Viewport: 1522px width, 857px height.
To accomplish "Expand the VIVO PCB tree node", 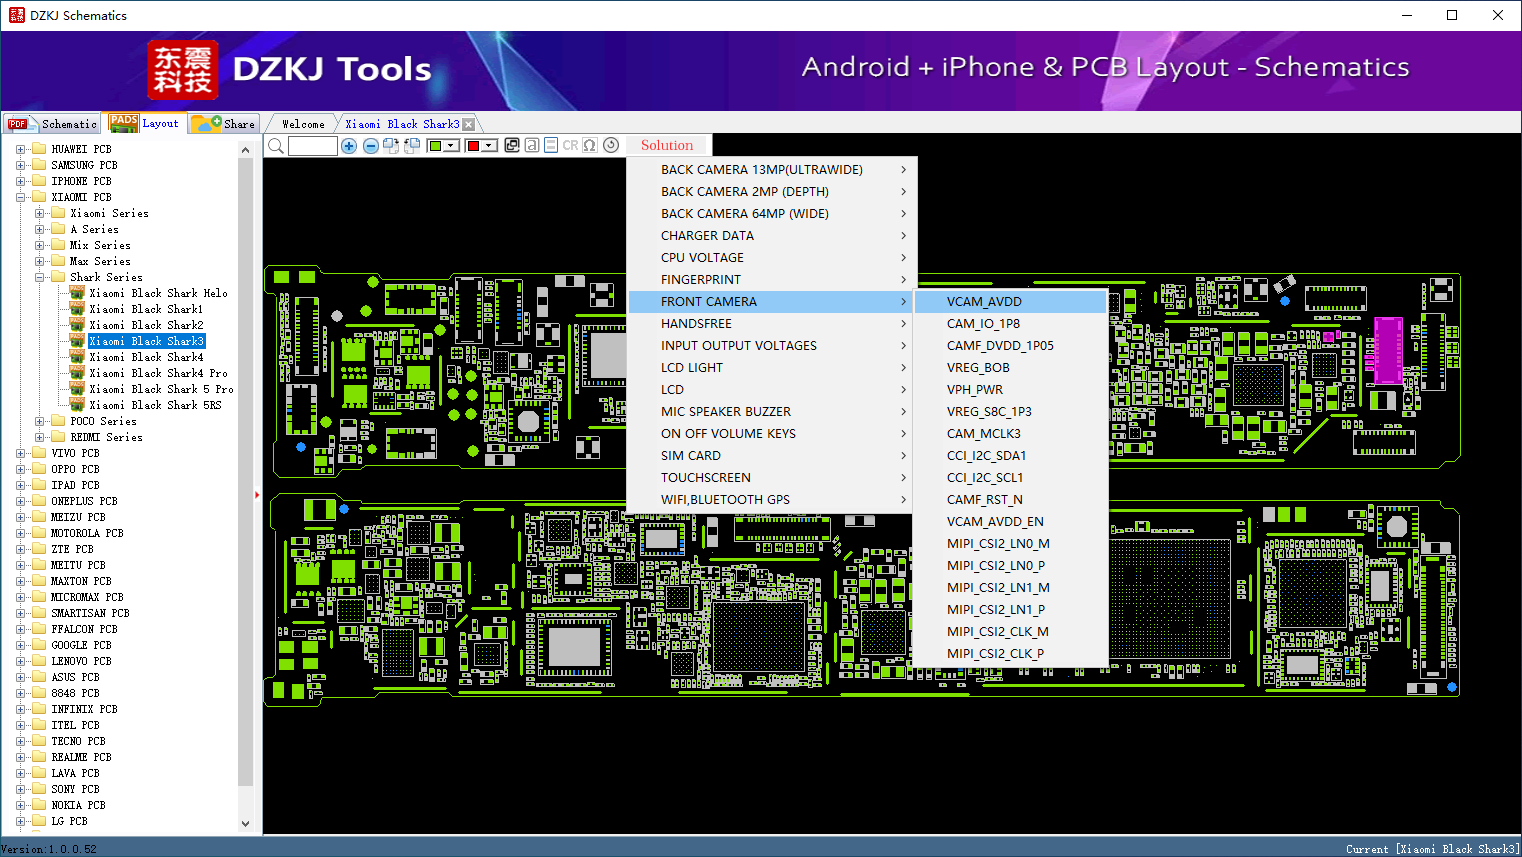I will (x=20, y=453).
